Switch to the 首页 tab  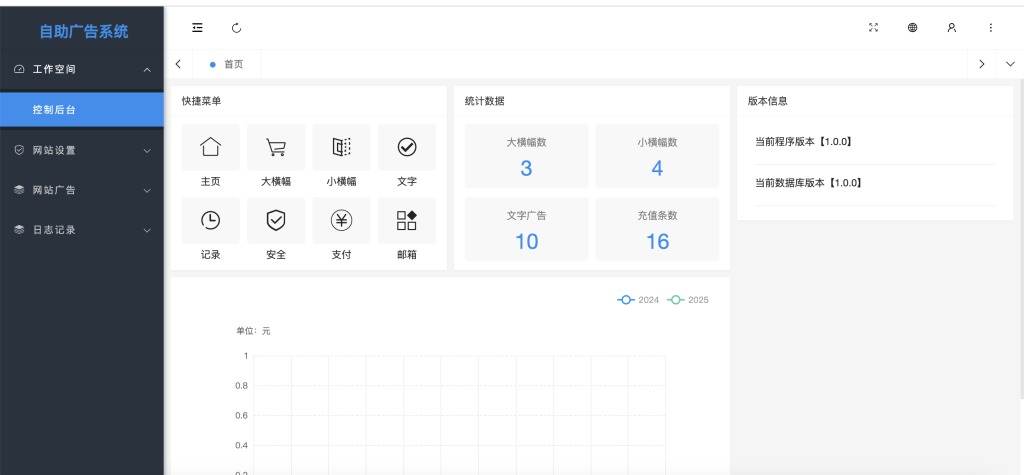click(228, 64)
